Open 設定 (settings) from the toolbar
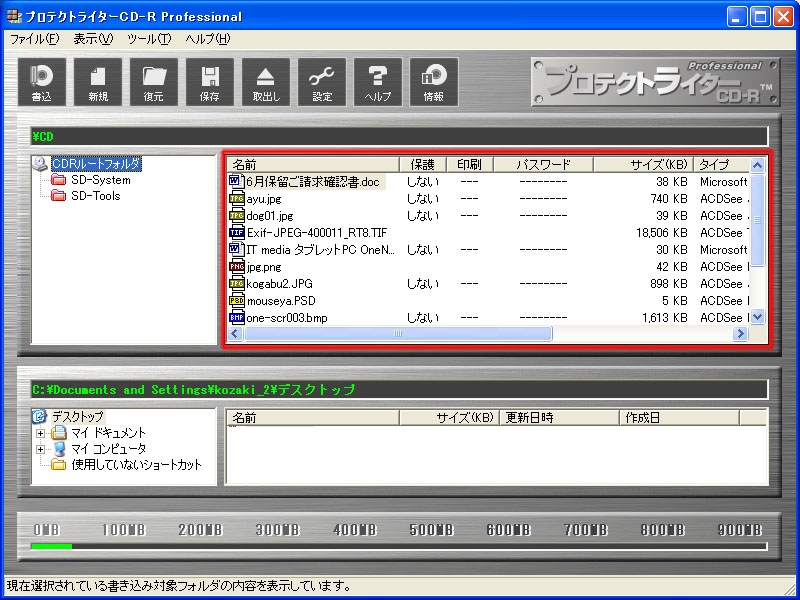The height and width of the screenshot is (600, 800). coord(322,82)
